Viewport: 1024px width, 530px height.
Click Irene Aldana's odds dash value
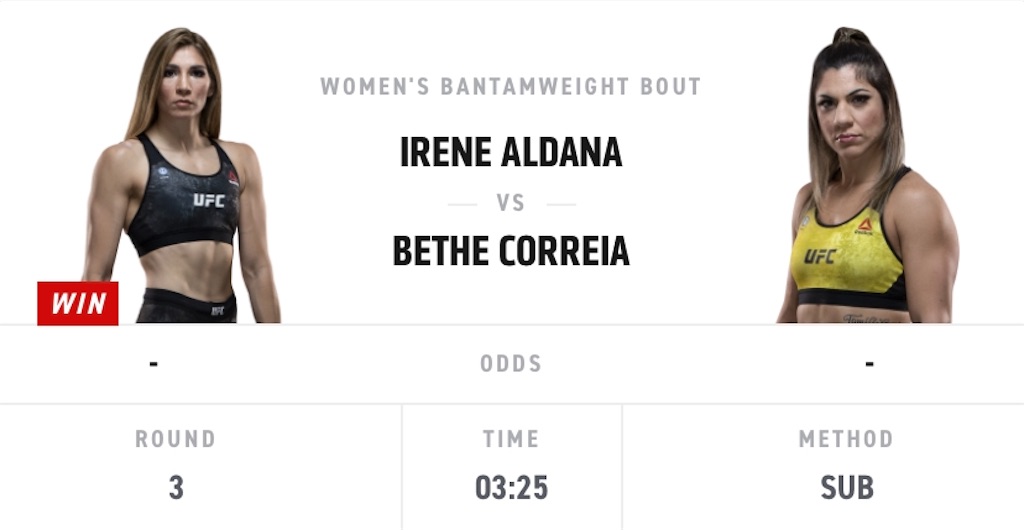click(x=153, y=364)
